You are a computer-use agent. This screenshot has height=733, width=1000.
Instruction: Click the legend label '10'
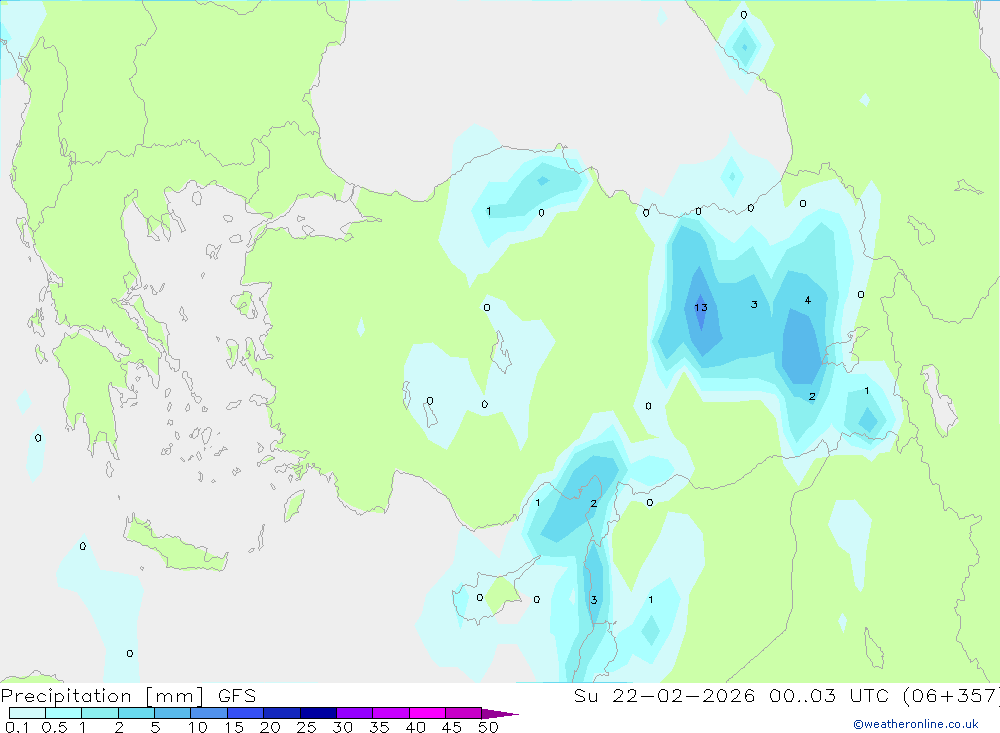pos(198,727)
